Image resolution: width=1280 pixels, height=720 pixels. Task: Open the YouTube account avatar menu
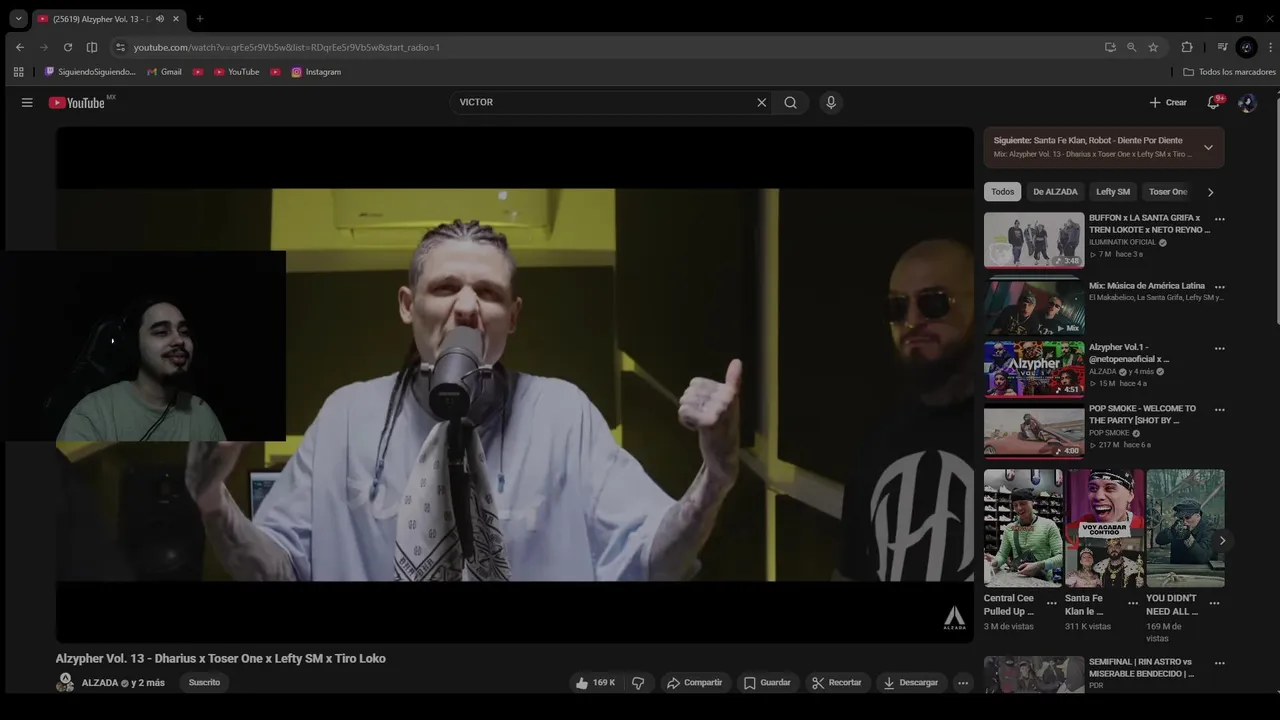click(x=1246, y=102)
